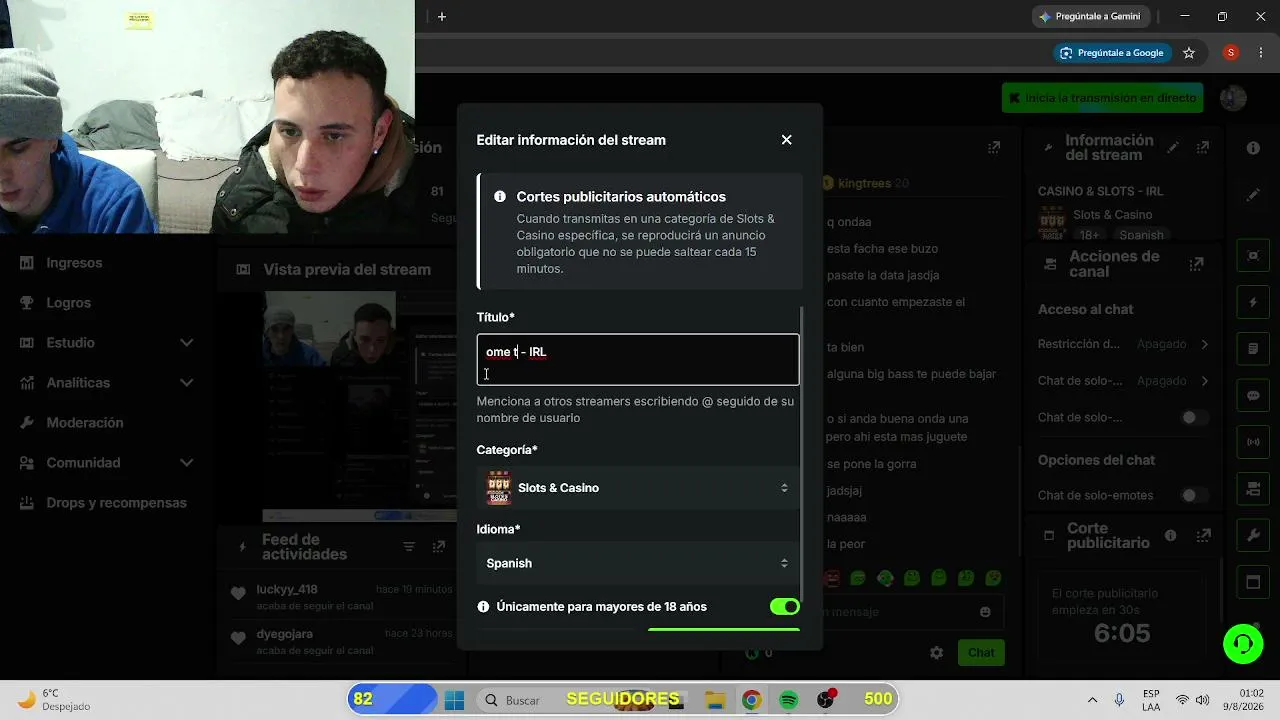This screenshot has width=1280, height=720.
Task: Expand the Analíticas chevron
Action: pos(186,383)
